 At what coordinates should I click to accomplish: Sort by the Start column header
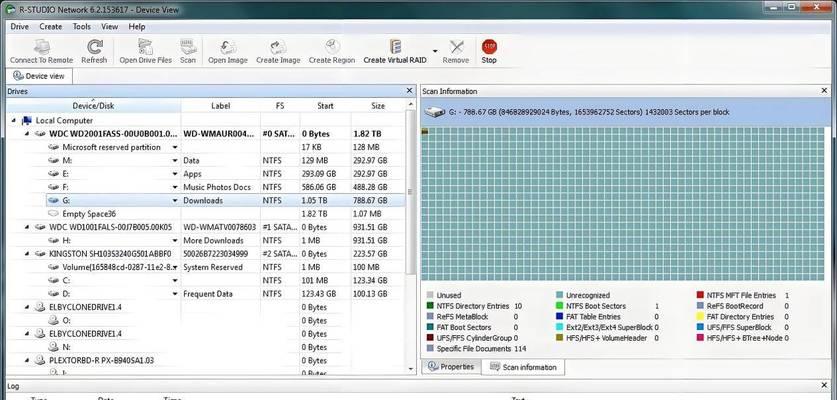click(326, 106)
